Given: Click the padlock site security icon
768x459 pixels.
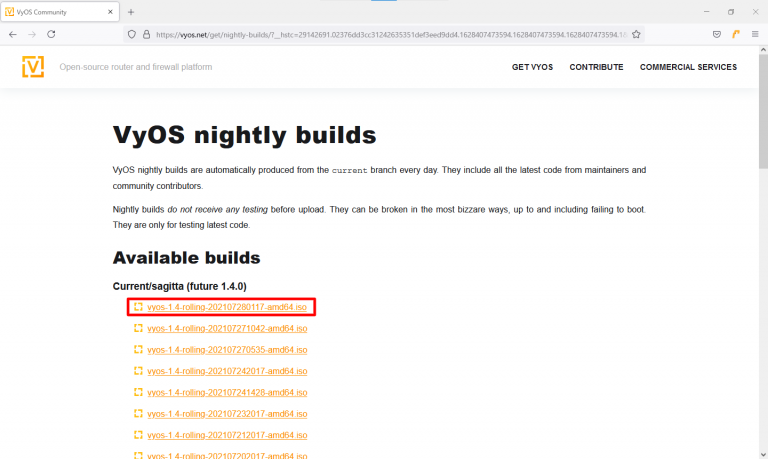Looking at the screenshot, I should (x=146, y=33).
